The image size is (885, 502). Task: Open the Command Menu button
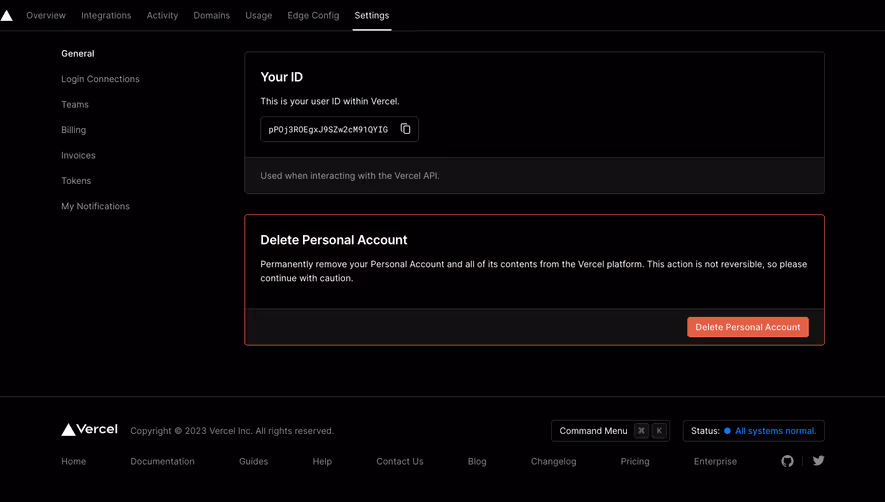(x=610, y=431)
